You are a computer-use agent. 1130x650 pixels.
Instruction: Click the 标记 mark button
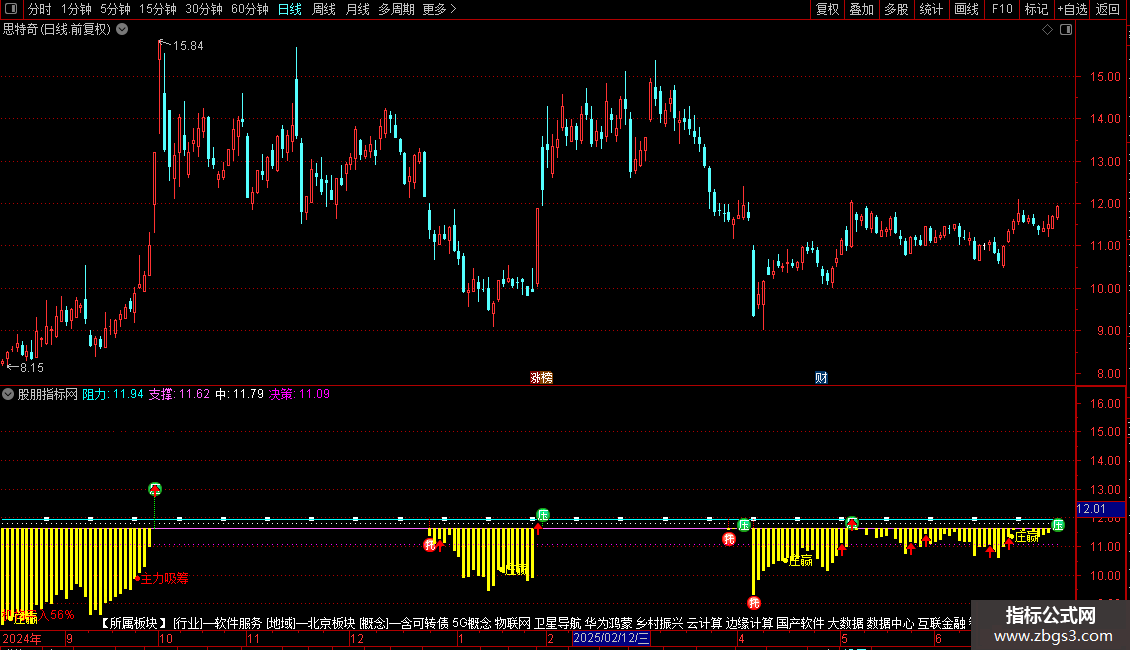[x=1036, y=9]
